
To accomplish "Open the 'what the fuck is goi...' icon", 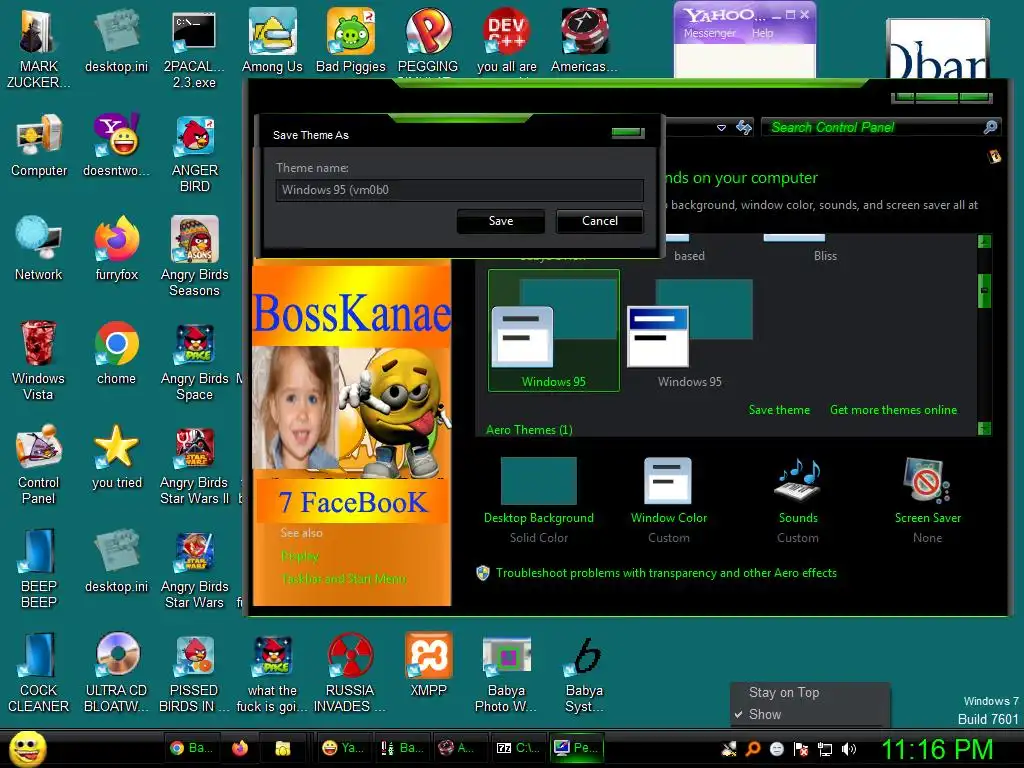I will click(x=272, y=672).
